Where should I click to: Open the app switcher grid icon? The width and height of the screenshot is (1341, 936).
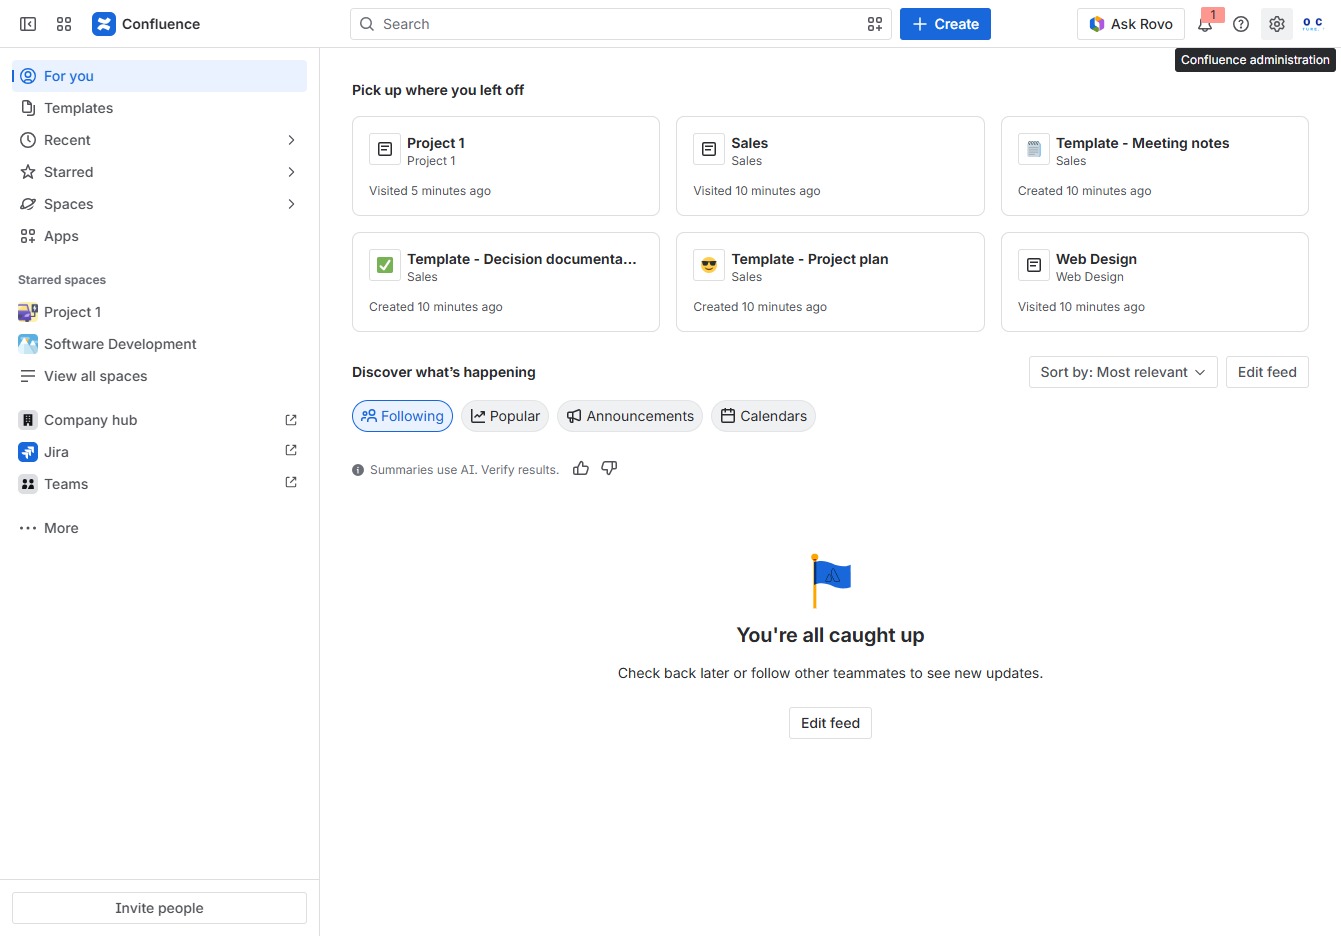(x=64, y=24)
